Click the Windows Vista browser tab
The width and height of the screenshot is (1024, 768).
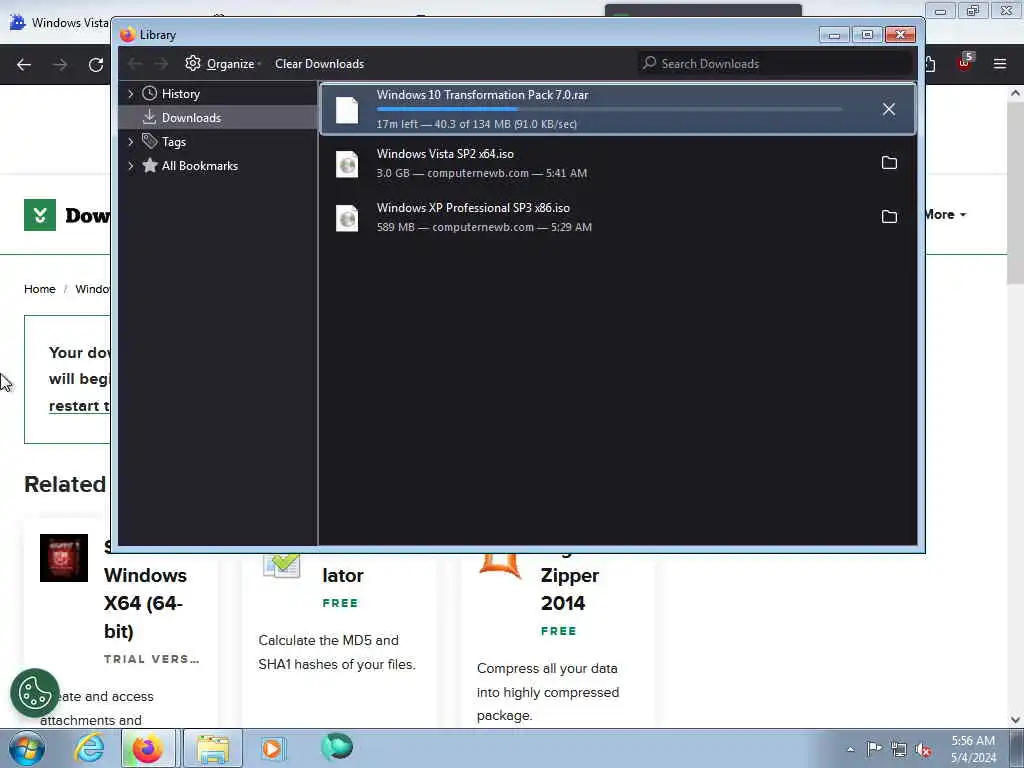tap(60, 22)
